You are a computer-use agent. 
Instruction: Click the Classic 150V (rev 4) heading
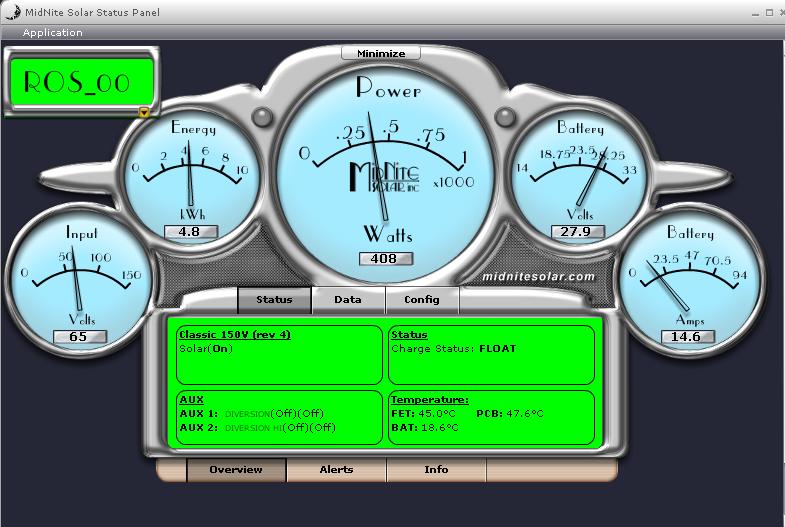coord(235,334)
